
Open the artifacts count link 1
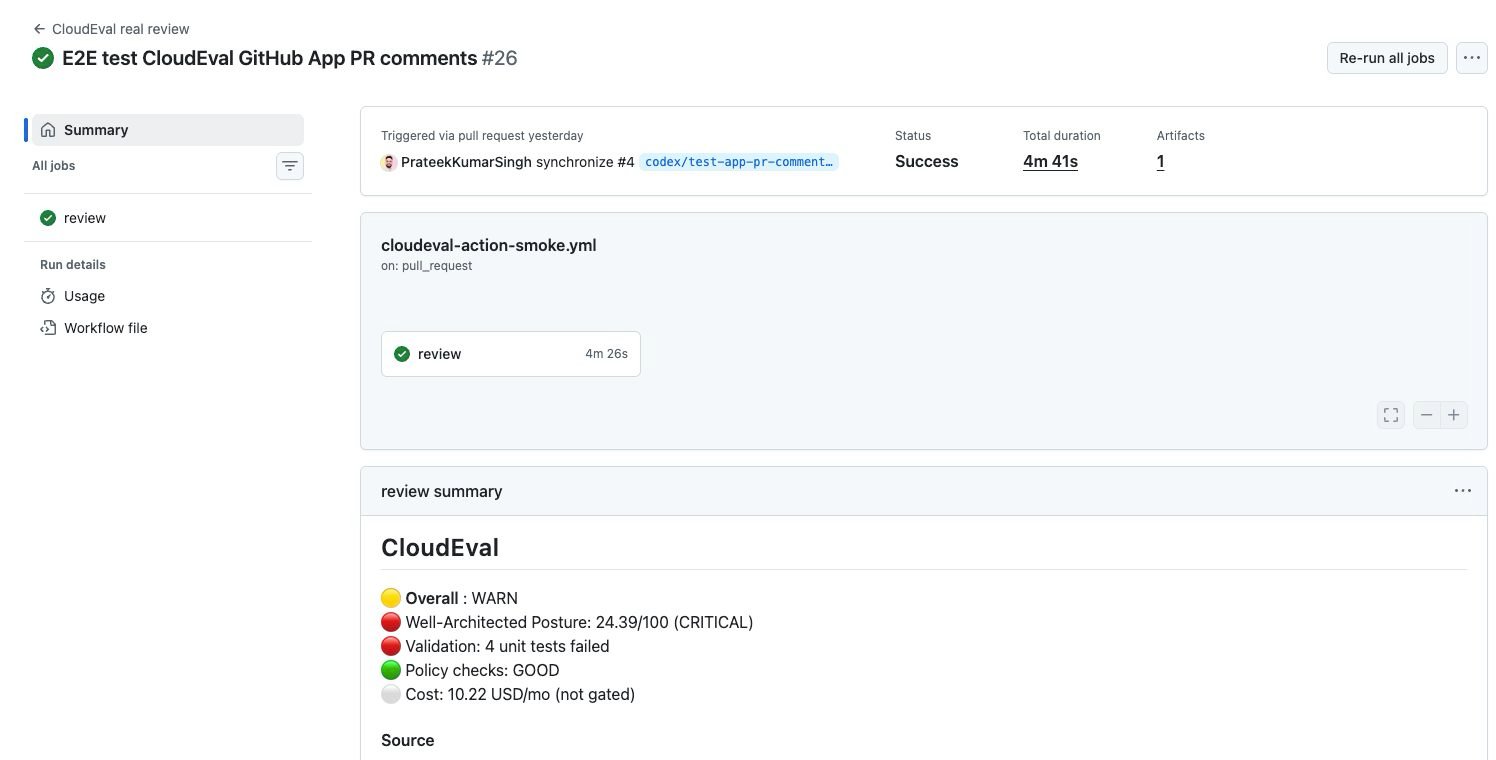tap(1160, 161)
